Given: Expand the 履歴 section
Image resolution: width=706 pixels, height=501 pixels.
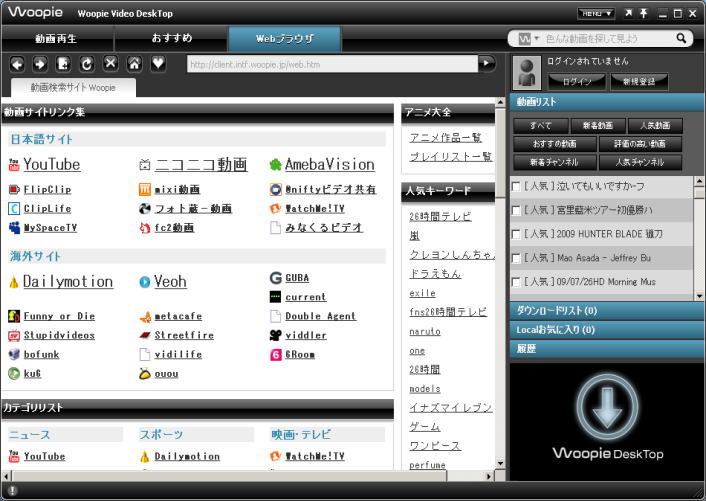Looking at the screenshot, I should [x=607, y=349].
